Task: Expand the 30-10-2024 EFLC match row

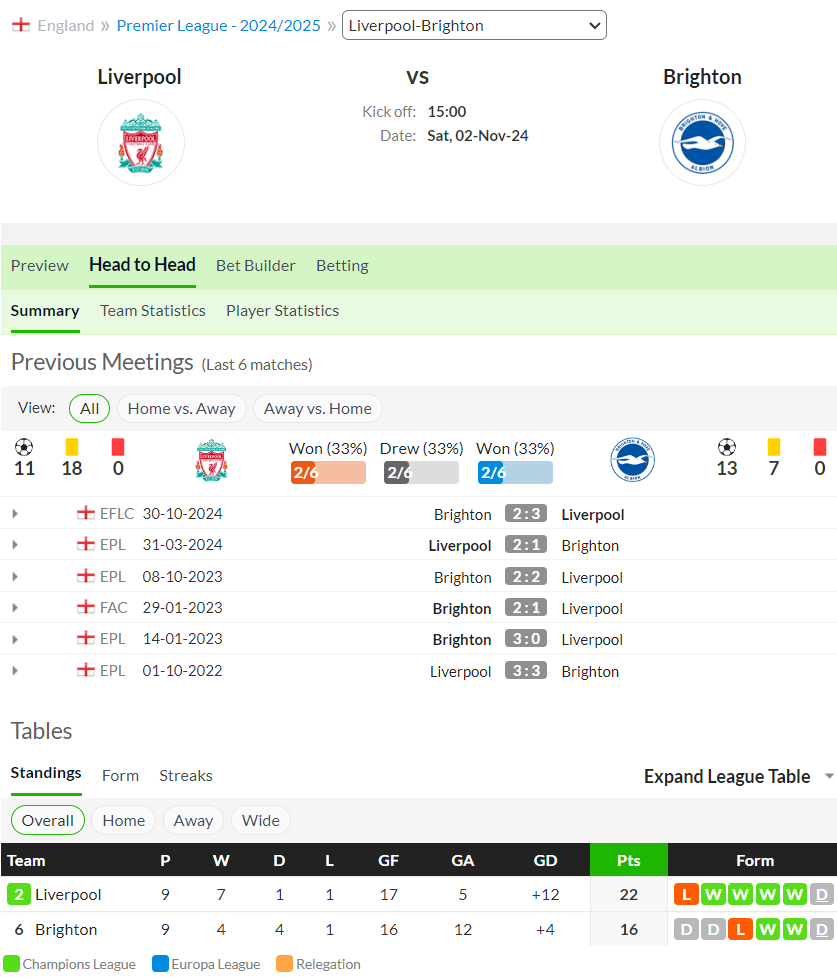Action: pyautogui.click(x=15, y=514)
